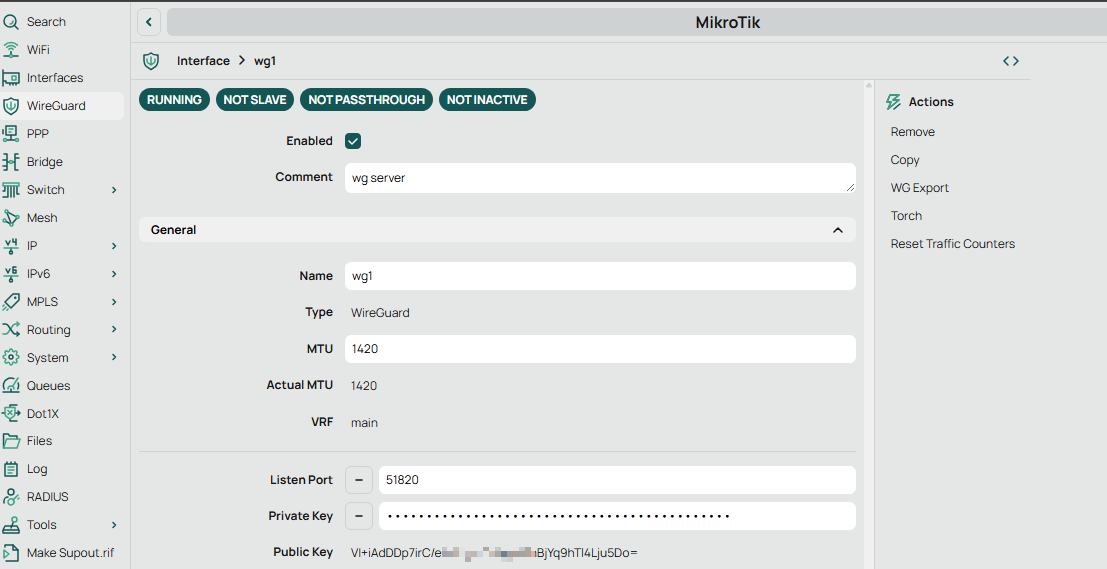The height and width of the screenshot is (569, 1107).
Task: Click the shield icon beside Interface breadcrumb
Action: point(151,61)
